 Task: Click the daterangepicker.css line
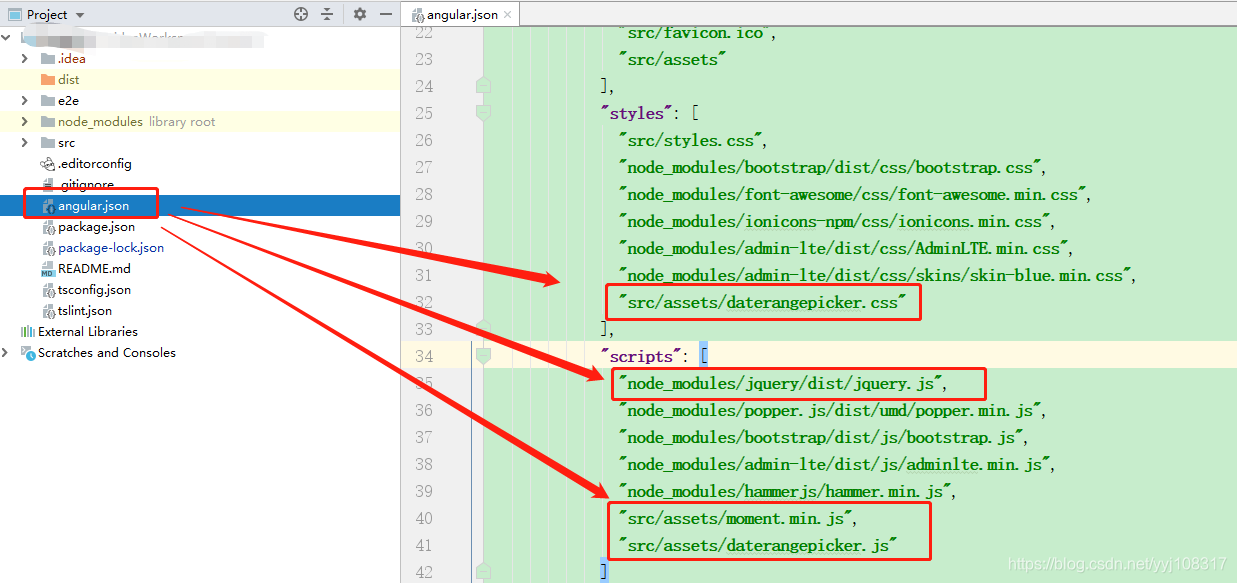[x=762, y=302]
